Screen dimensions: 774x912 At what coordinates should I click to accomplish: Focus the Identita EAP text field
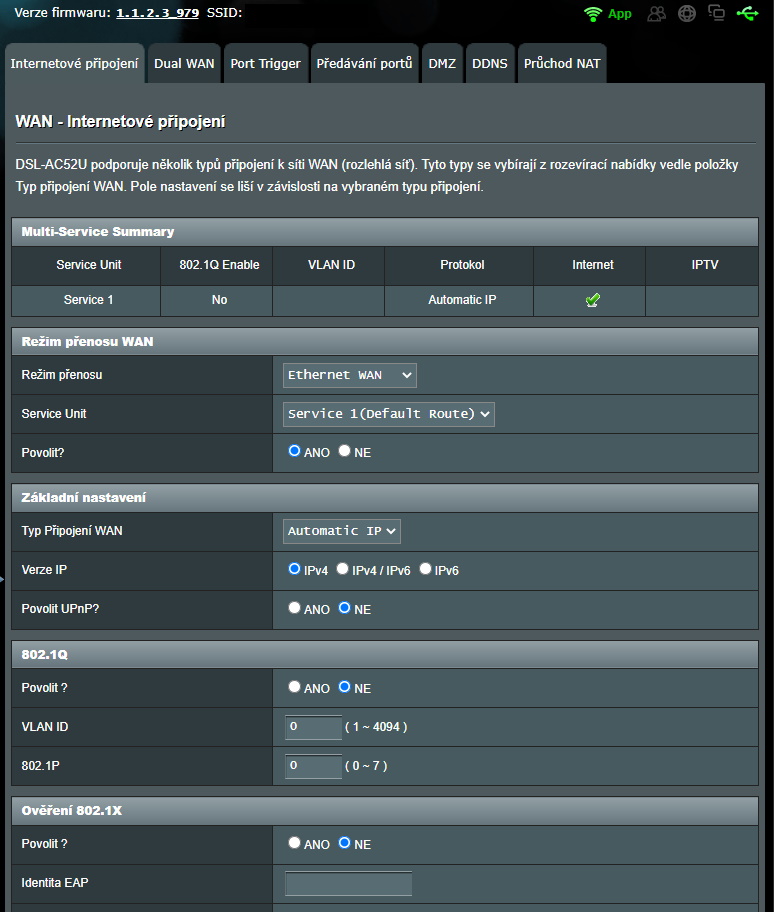(x=348, y=883)
